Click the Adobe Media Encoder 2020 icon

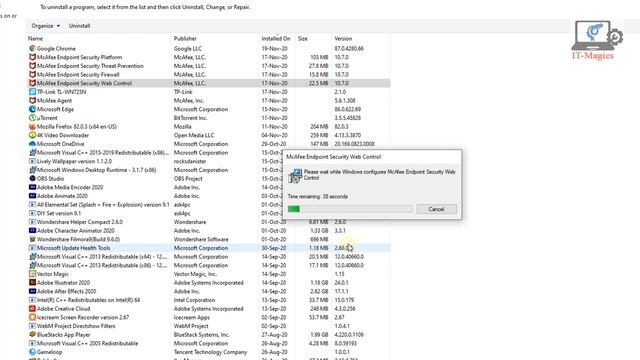tap(32, 187)
